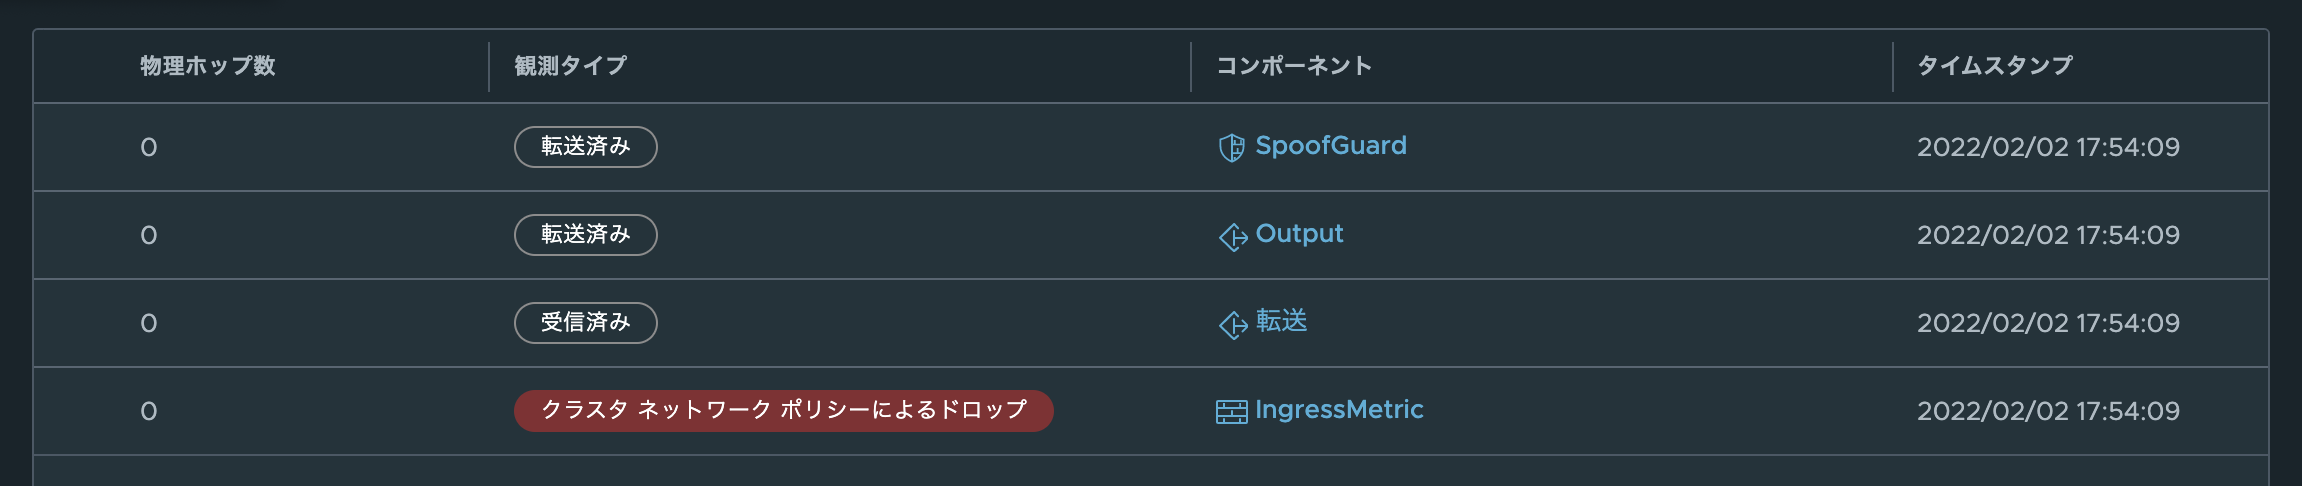This screenshot has width=2302, height=486.
Task: Select the hop count in the SpoofGuard row
Action: pyautogui.click(x=149, y=148)
